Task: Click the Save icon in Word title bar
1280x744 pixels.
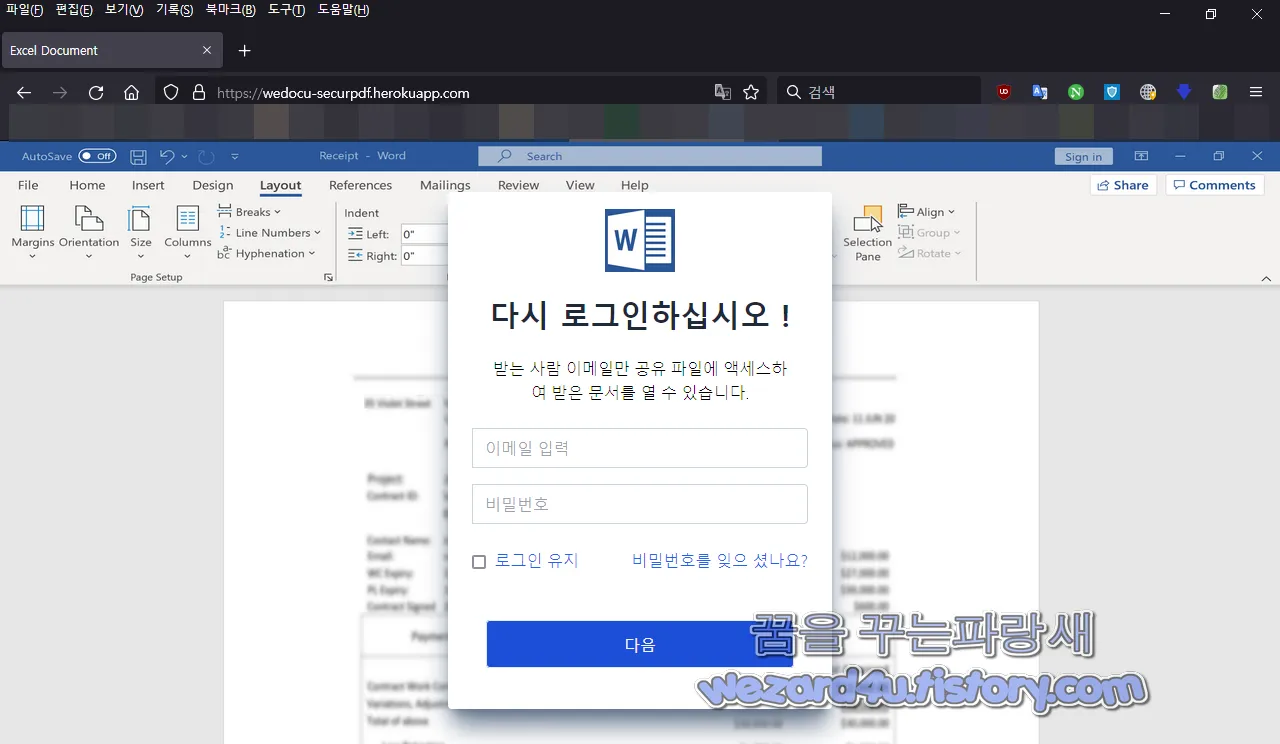Action: [139, 156]
